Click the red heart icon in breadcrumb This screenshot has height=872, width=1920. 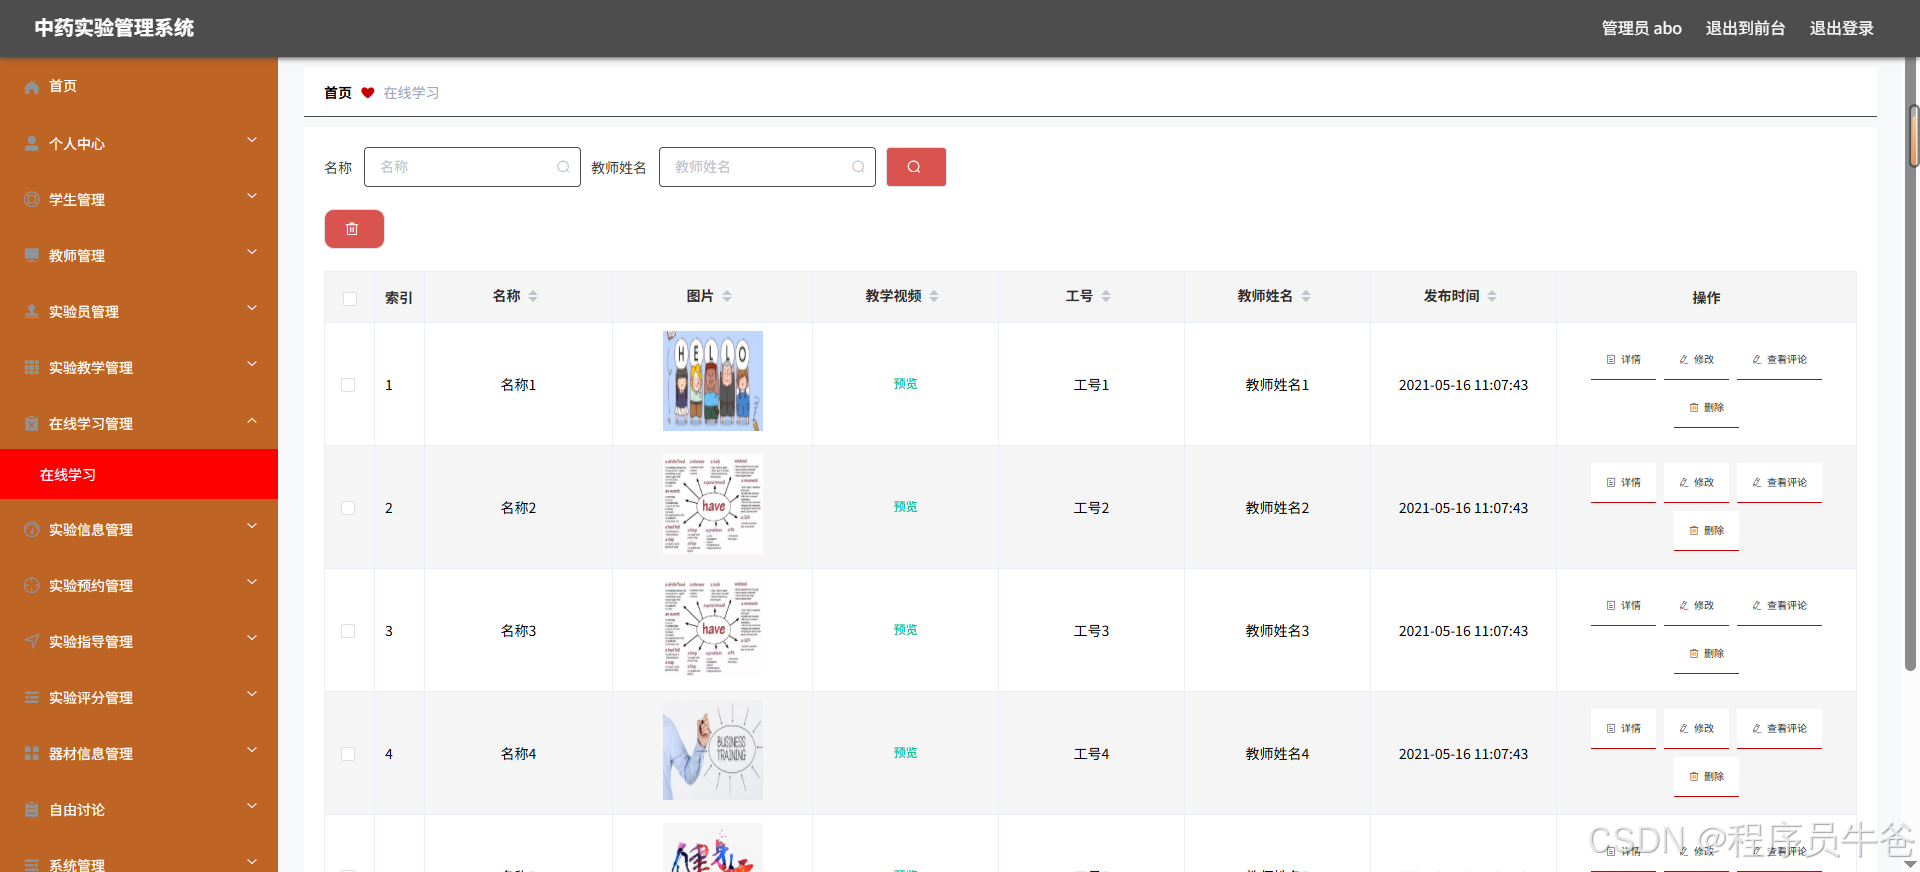pos(368,93)
